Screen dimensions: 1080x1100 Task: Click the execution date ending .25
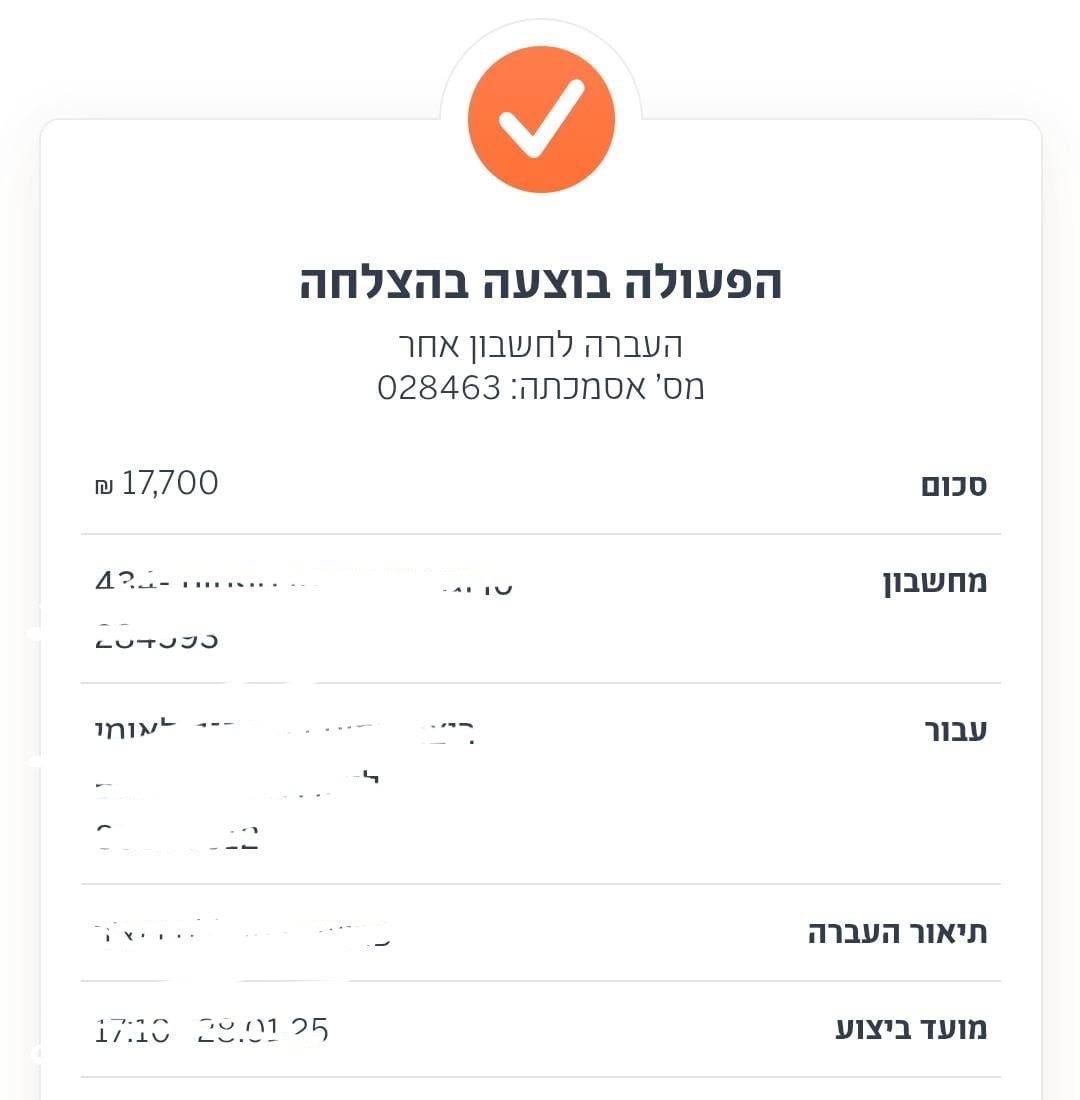(262, 1031)
